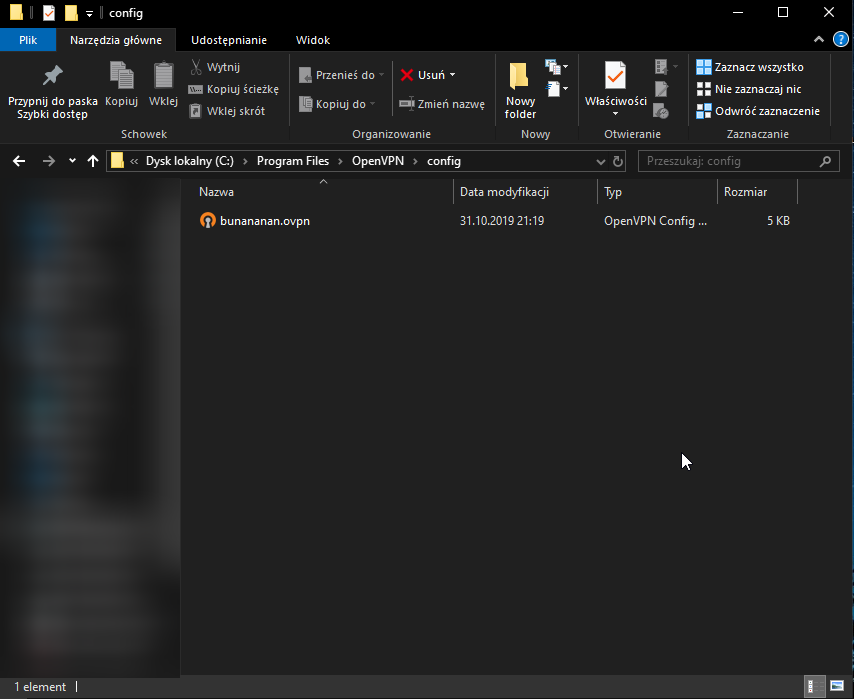Select all with Zaznacz wszystko
Screen dimensions: 854x699
tap(750, 67)
